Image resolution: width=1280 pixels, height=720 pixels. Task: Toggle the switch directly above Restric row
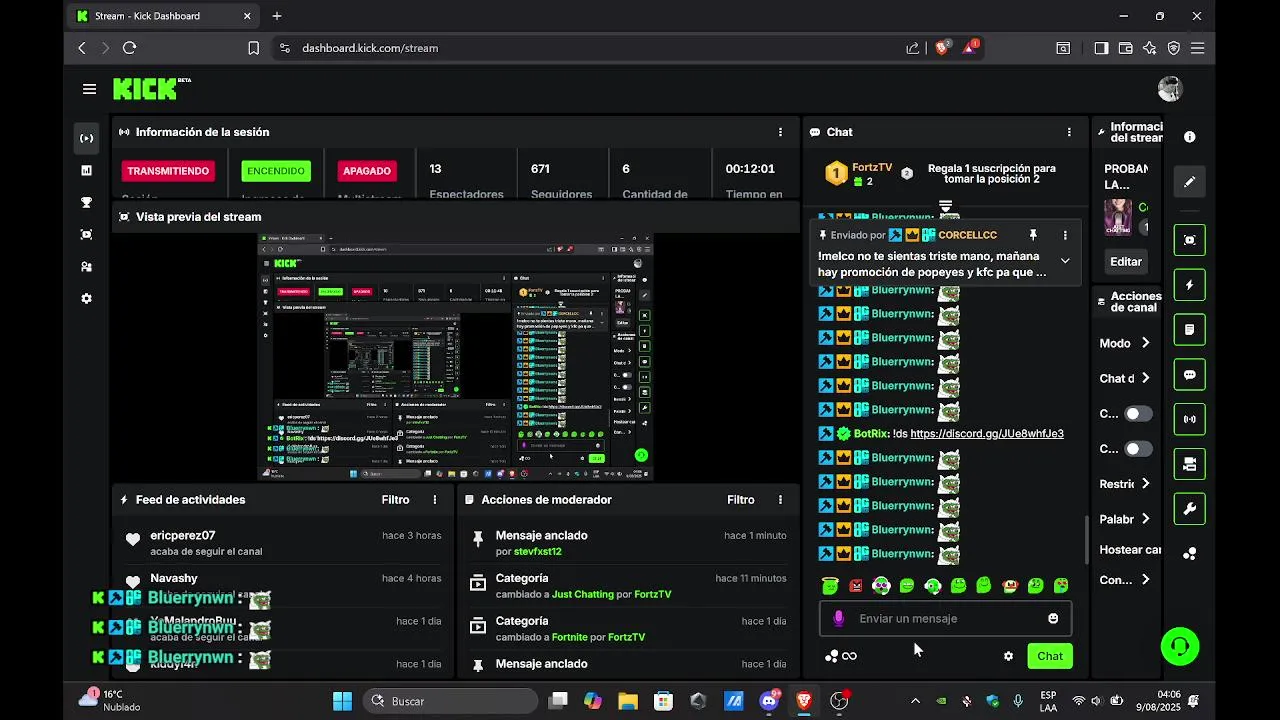[1138, 449]
